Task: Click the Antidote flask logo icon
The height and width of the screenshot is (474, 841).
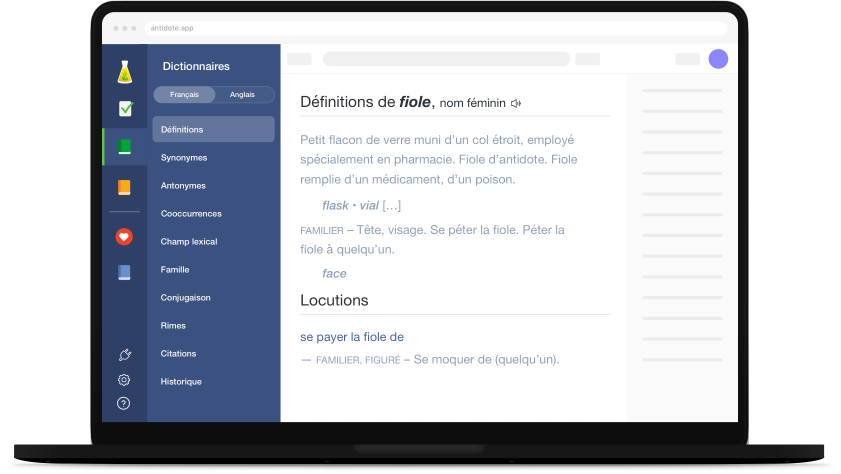Action: [124, 72]
